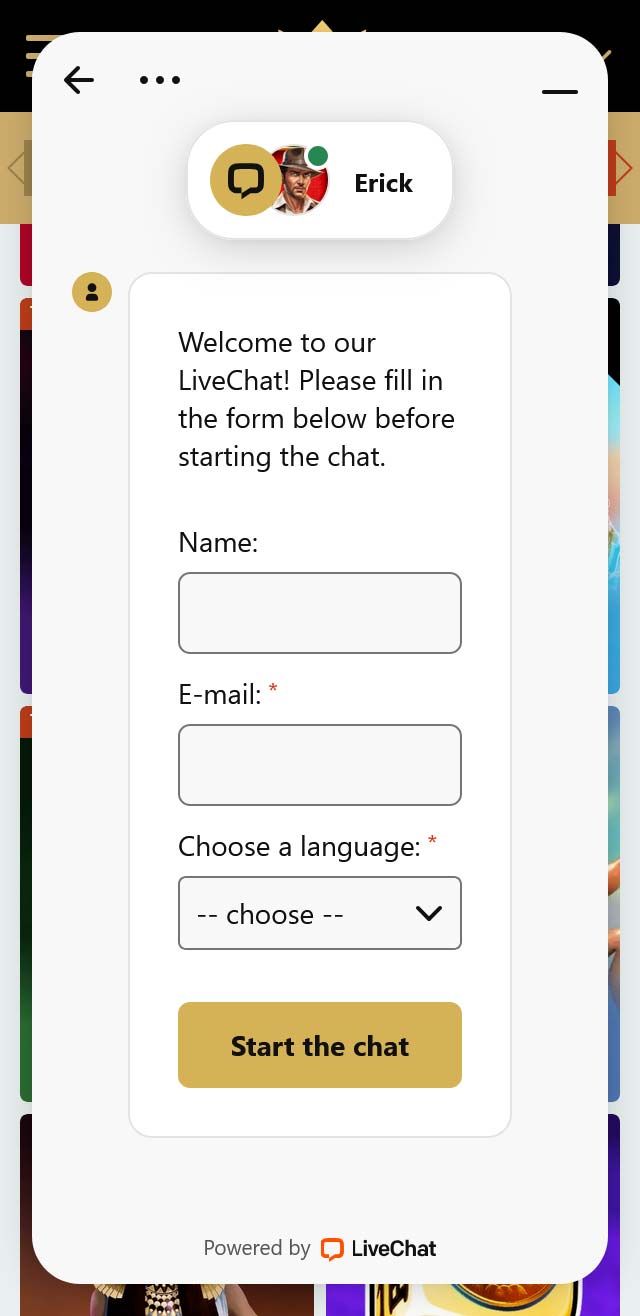This screenshot has height=1316, width=640.
Task: Click the back arrow in chat header
Action: (x=78, y=80)
